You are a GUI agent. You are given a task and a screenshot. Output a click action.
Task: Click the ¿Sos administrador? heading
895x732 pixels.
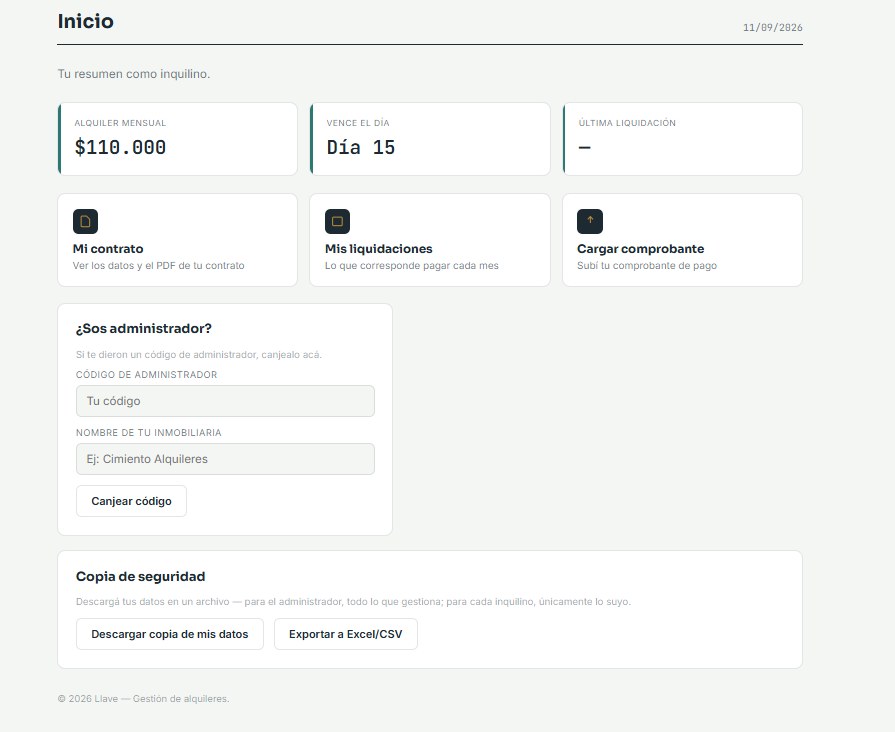pyautogui.click(x=144, y=328)
